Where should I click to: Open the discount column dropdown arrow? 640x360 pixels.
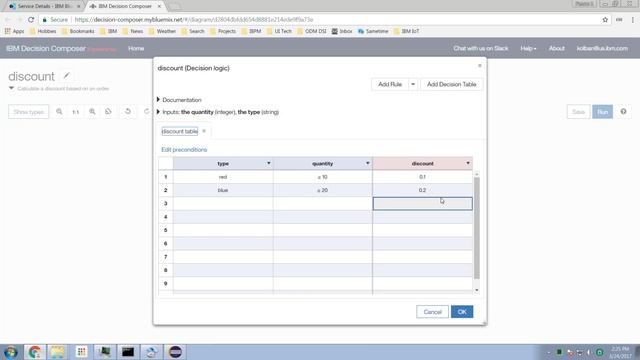[x=468, y=163]
